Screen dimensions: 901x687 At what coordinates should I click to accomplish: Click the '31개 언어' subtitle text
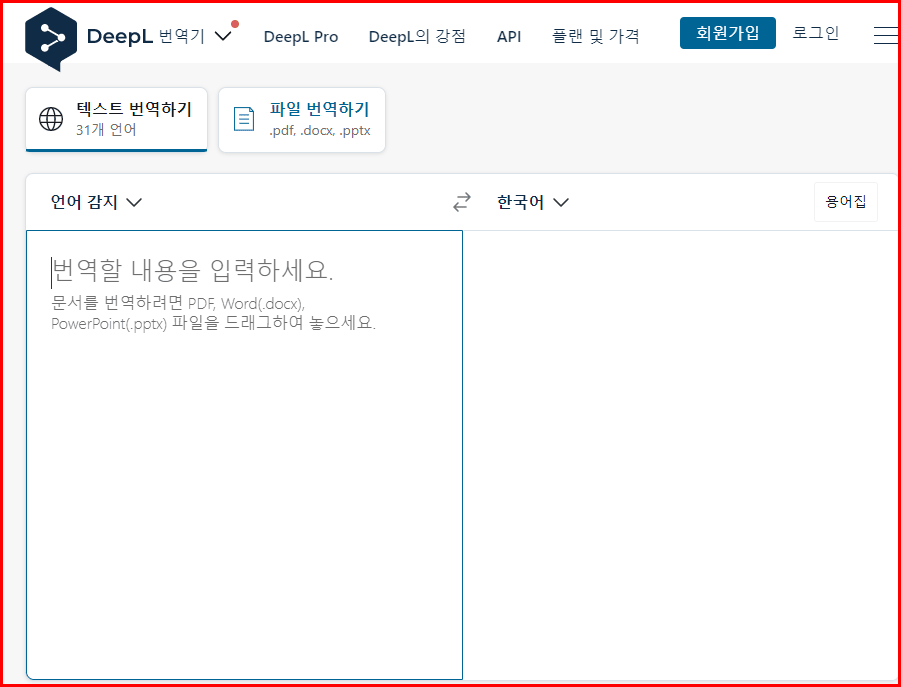click(106, 130)
